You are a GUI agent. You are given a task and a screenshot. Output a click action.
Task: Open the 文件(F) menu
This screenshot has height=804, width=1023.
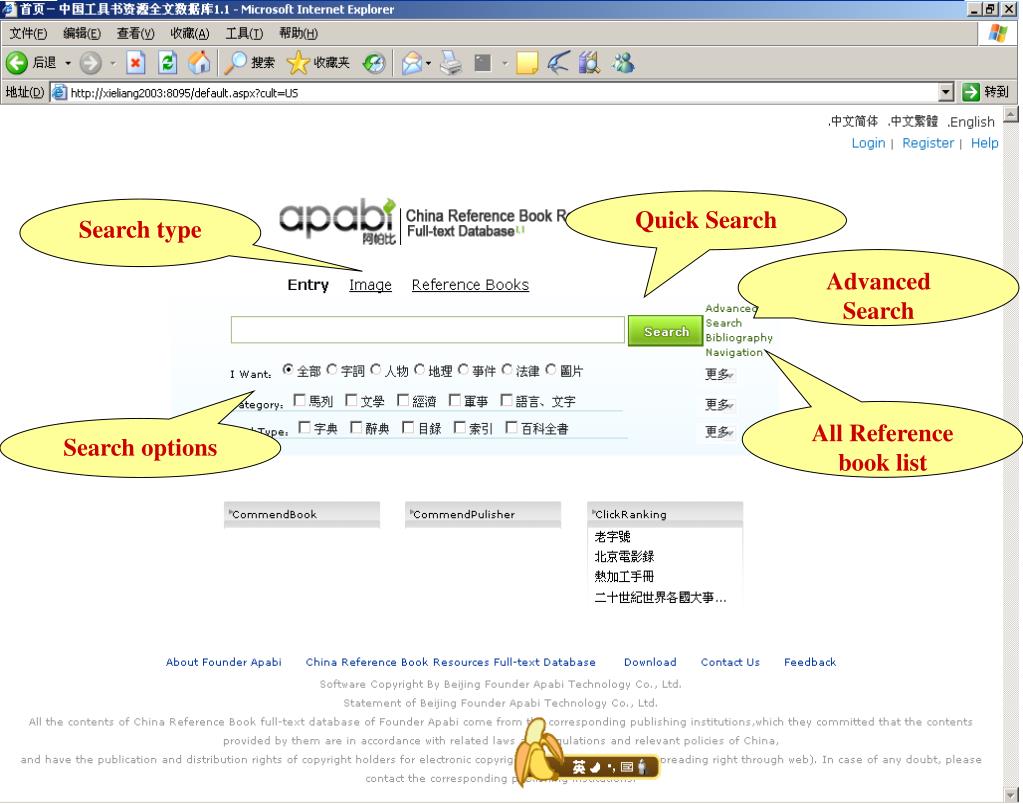pos(28,33)
